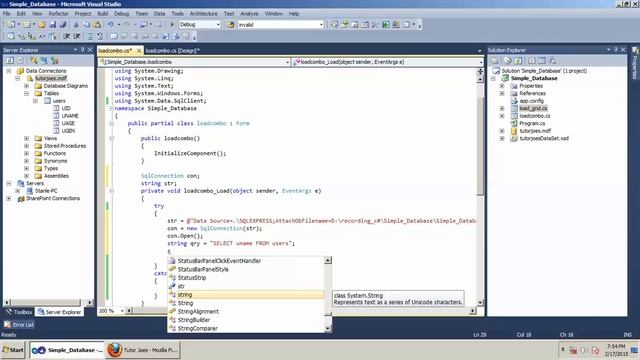Toggle auto-hide pin on Server Explorer panel
This screenshot has width=640, height=360.
pos(82,50)
